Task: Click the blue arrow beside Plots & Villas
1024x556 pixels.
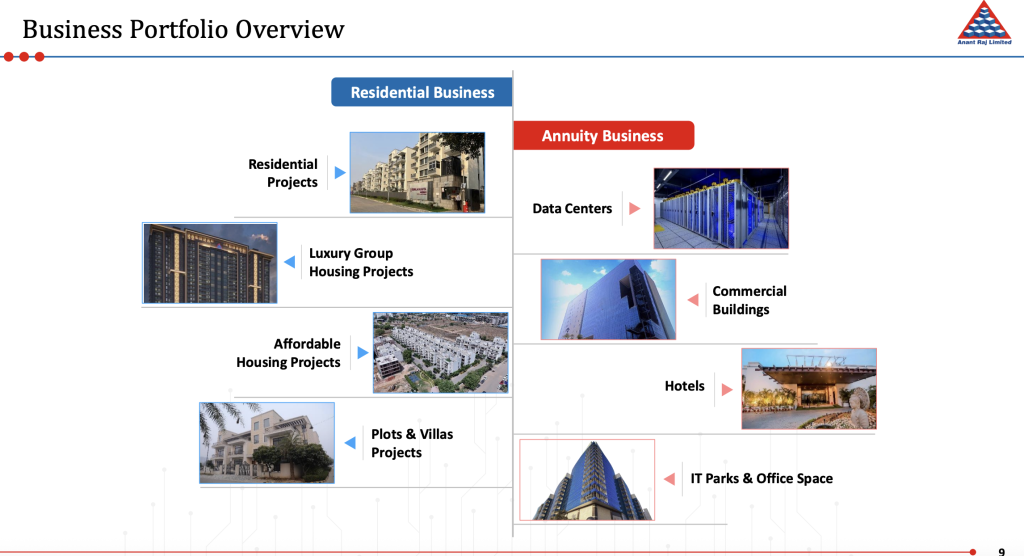Action: pos(351,443)
